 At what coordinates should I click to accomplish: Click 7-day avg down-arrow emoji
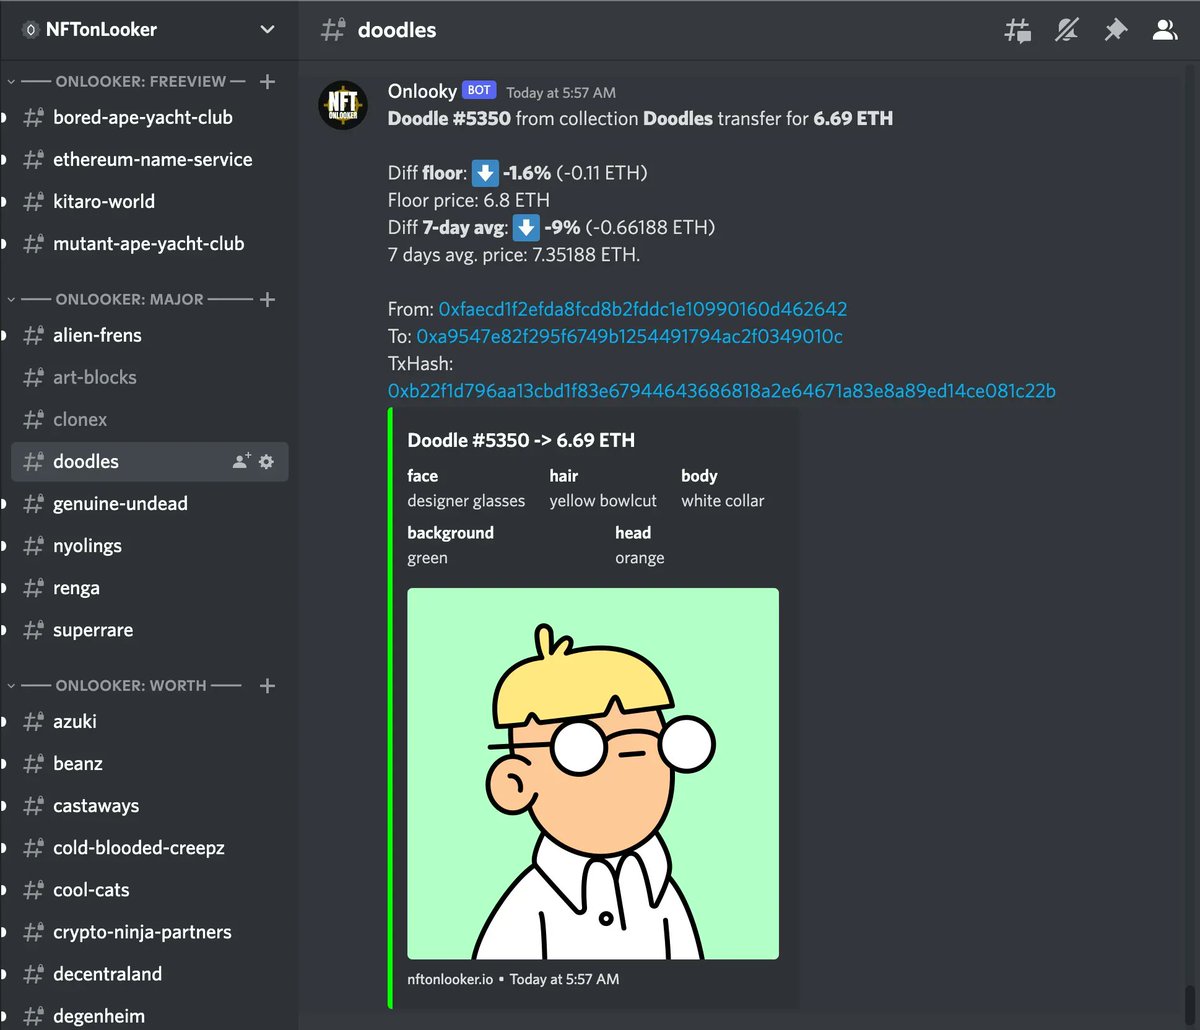pyautogui.click(x=527, y=228)
